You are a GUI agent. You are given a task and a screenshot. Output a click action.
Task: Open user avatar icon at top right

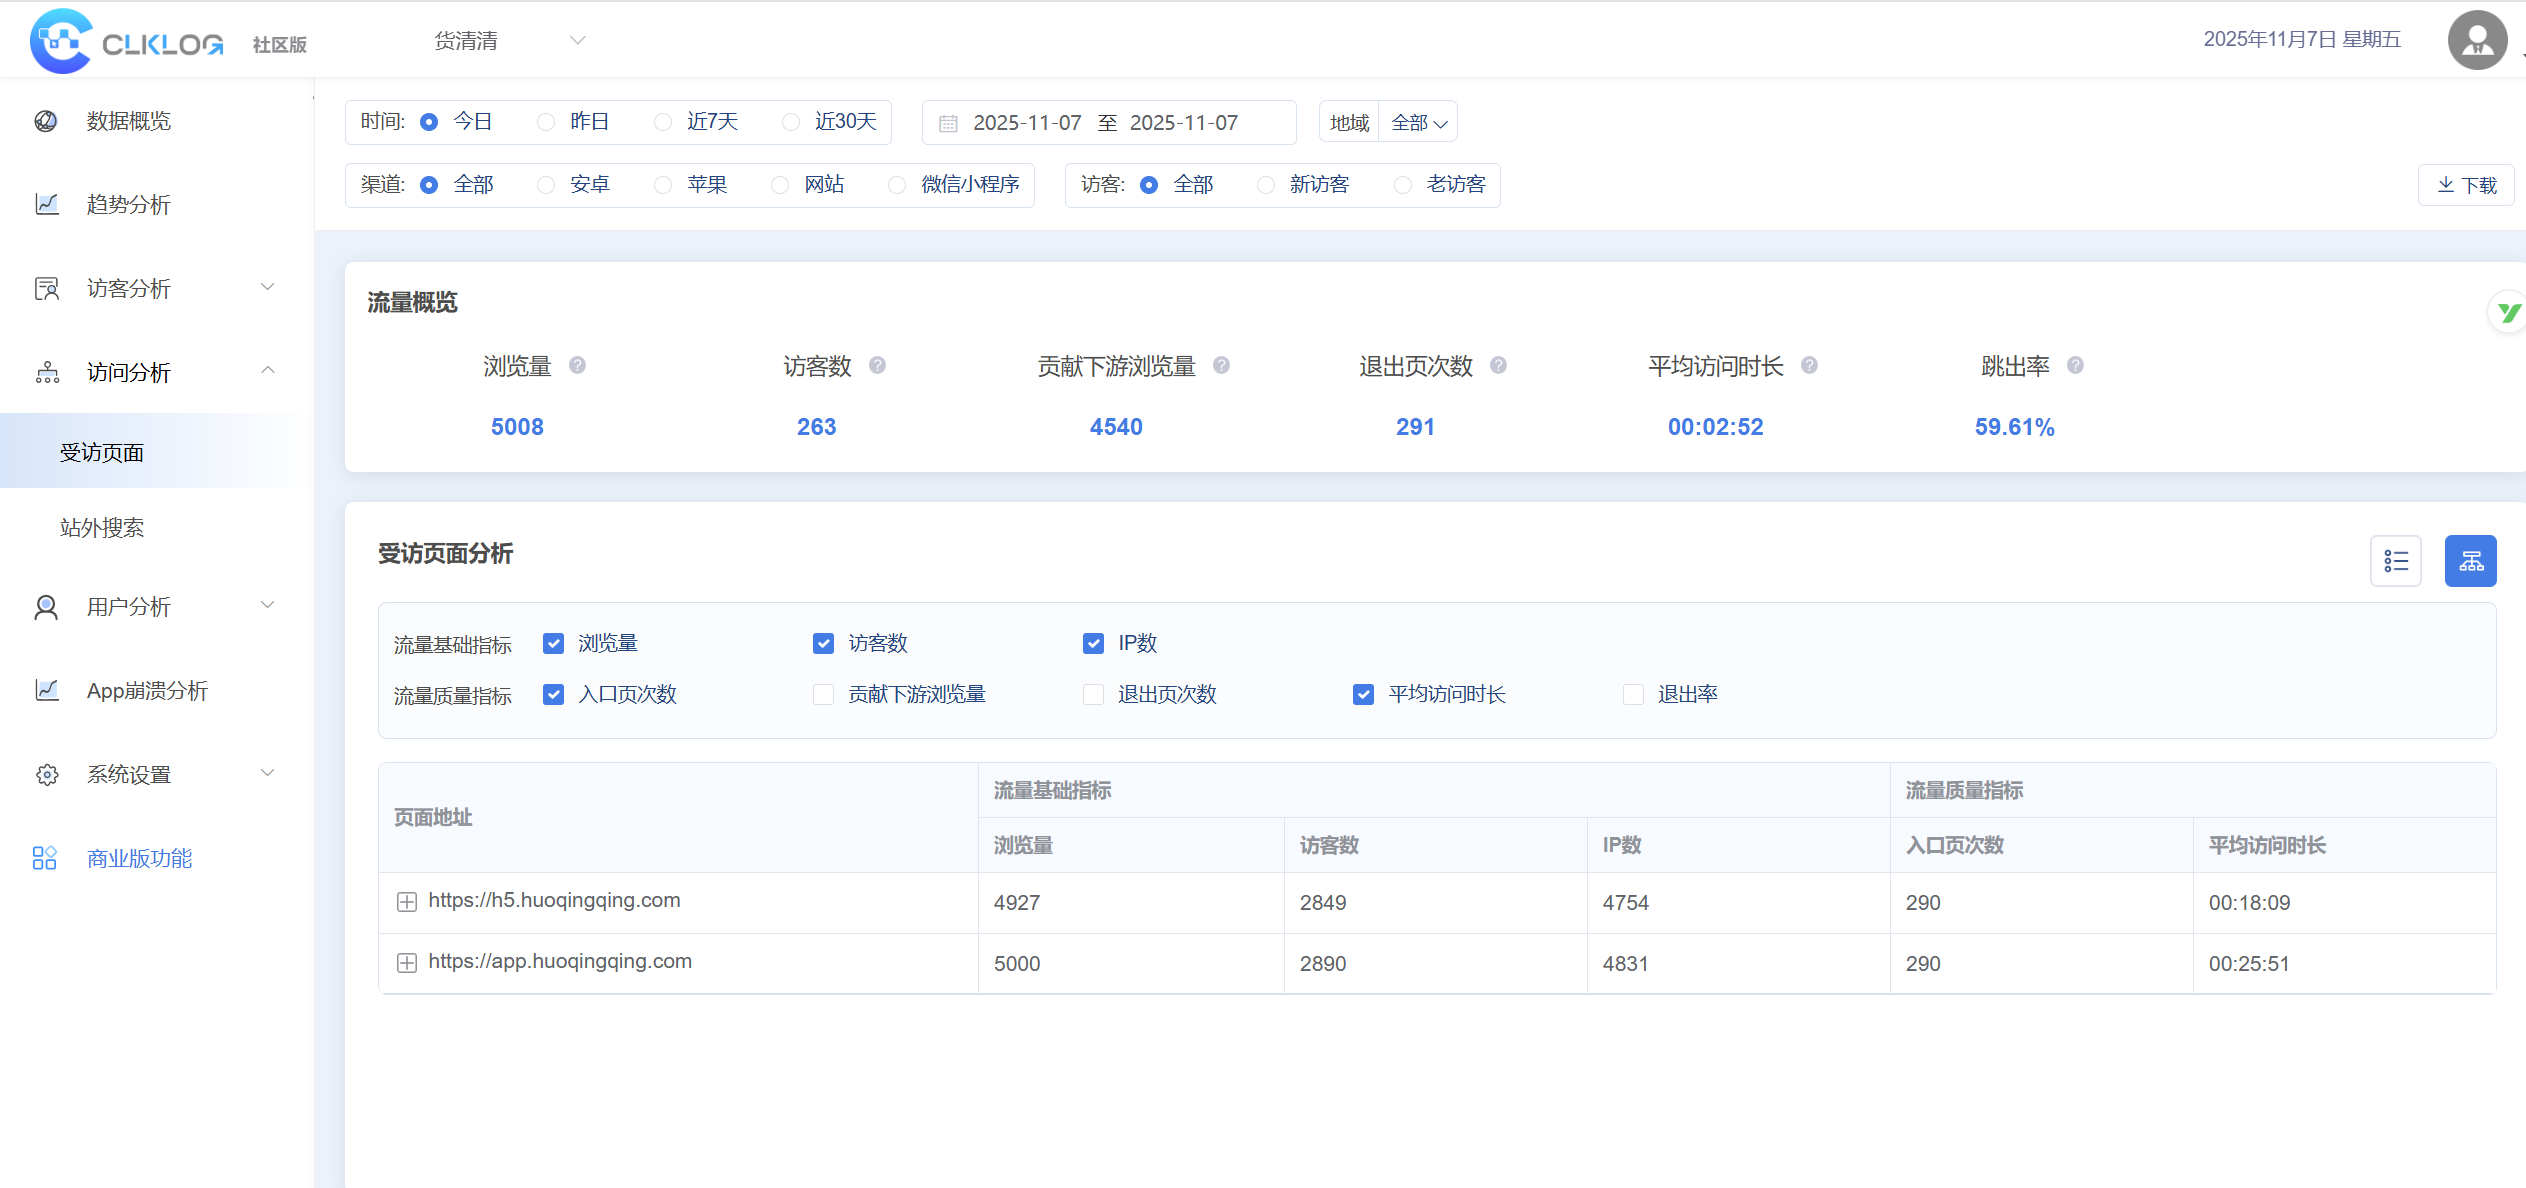pos(2476,40)
